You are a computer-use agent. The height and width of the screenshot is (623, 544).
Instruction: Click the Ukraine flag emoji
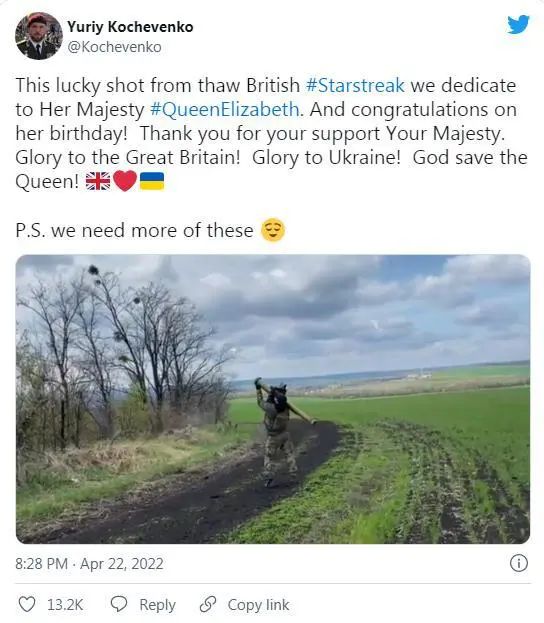pos(152,181)
